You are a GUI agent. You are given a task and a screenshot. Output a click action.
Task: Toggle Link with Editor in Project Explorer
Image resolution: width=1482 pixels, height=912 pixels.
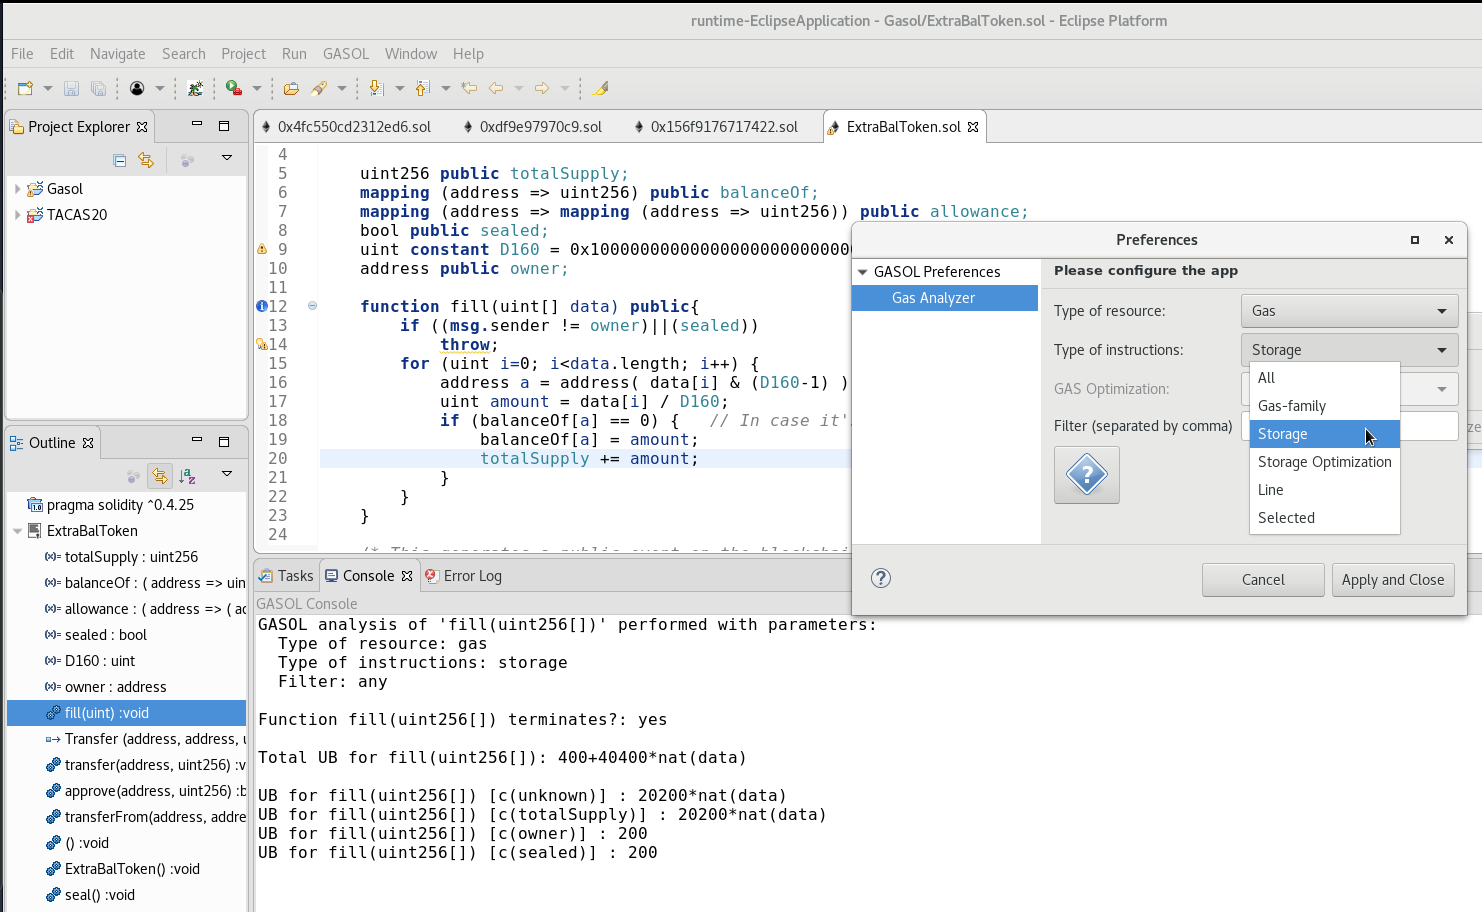point(146,160)
